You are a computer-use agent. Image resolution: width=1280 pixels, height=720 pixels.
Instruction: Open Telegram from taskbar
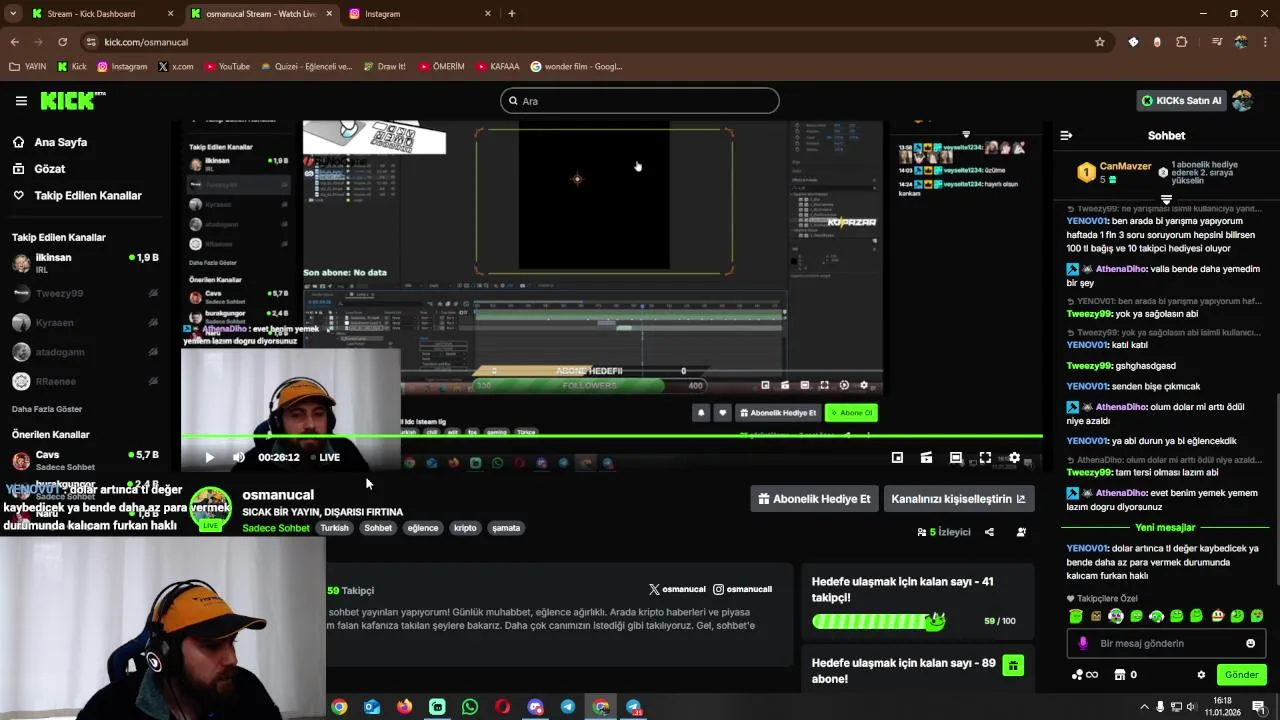[x=568, y=707]
